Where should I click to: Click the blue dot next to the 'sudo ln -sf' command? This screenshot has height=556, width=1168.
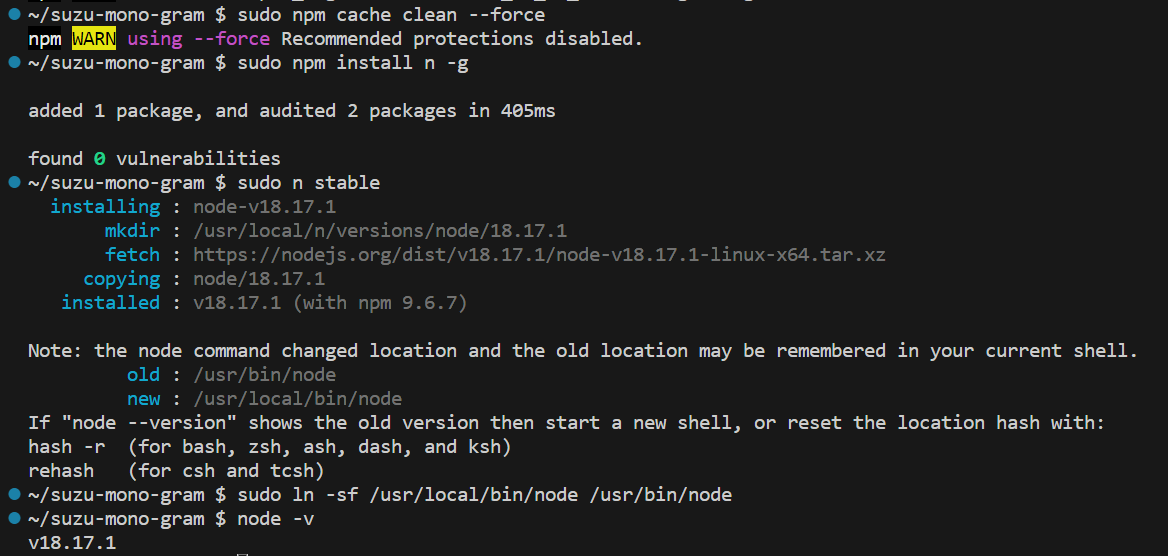13,495
